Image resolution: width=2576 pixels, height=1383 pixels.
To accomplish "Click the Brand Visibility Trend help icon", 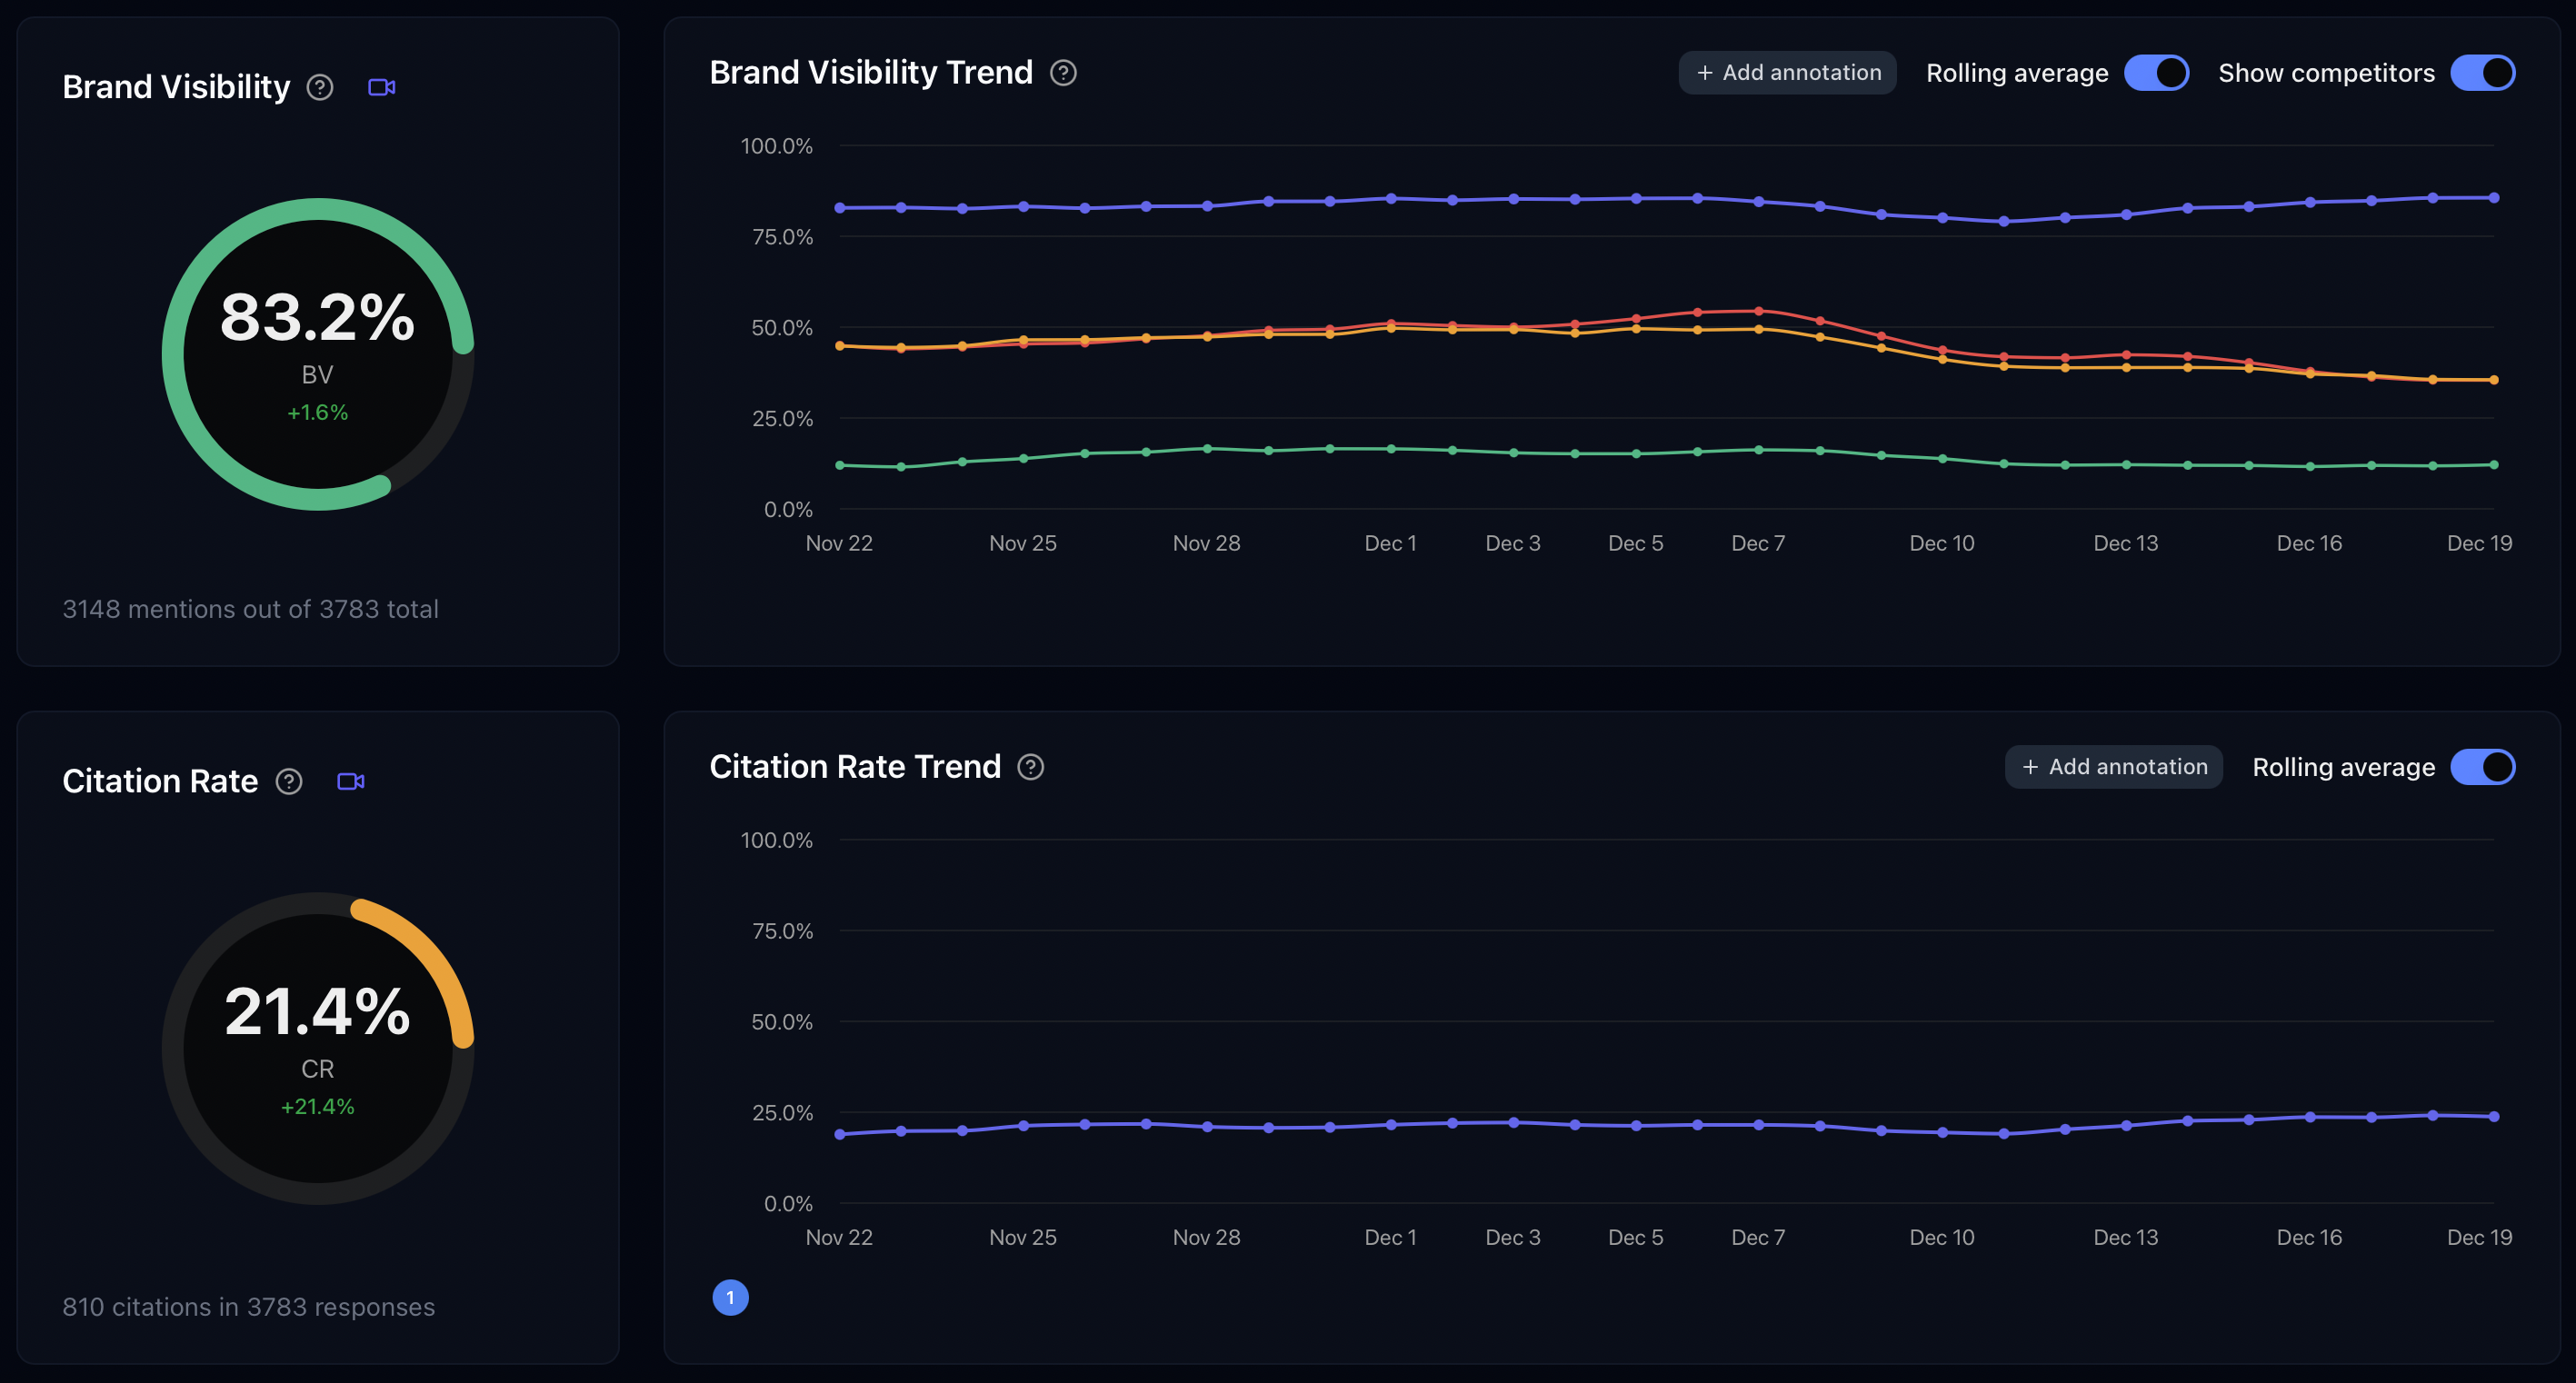I will [1063, 73].
